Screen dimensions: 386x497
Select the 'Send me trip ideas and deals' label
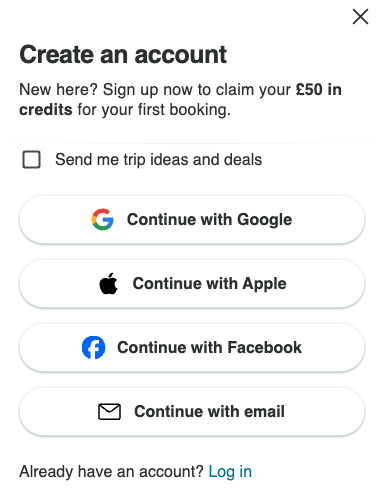pos(159,159)
